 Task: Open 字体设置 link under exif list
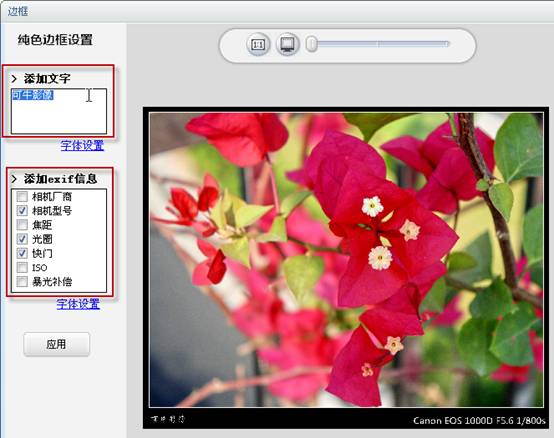78,304
